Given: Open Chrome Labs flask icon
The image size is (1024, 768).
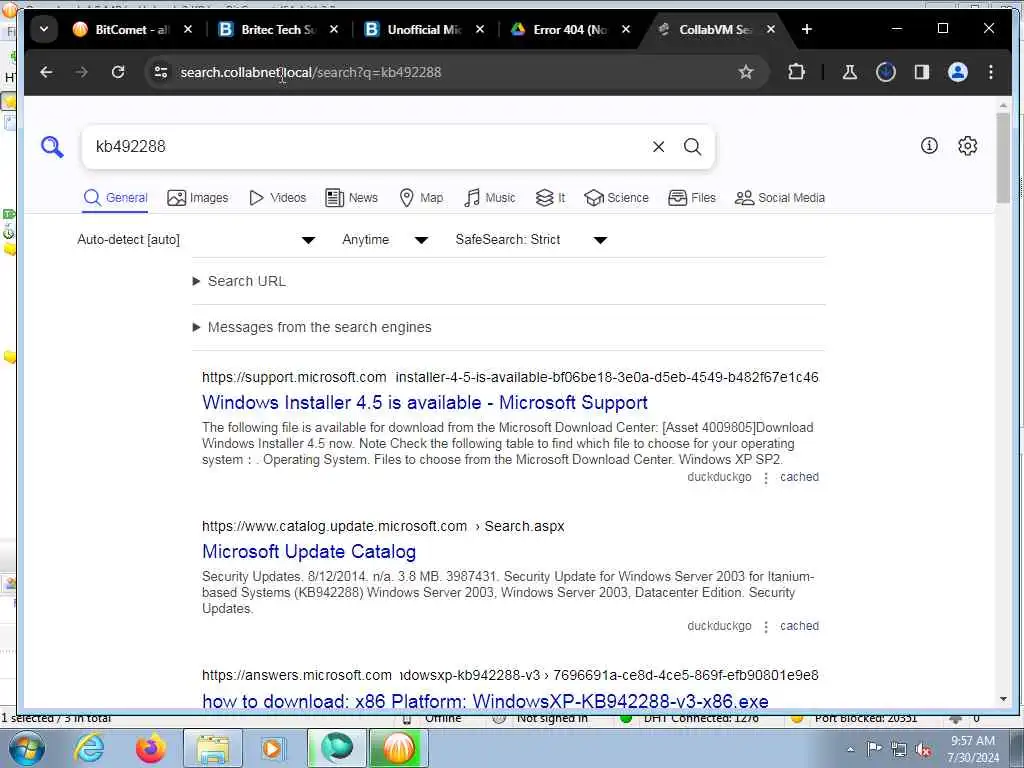Looking at the screenshot, I should (850, 72).
